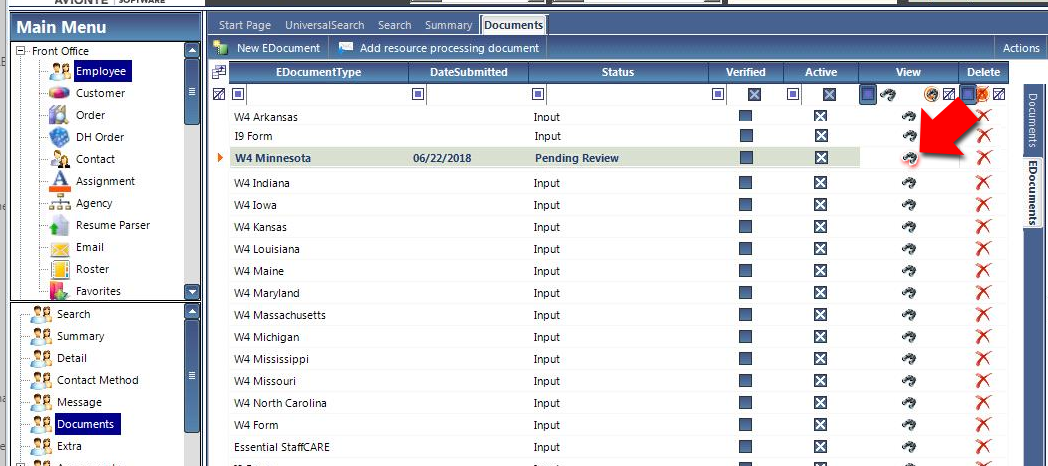The height and width of the screenshot is (466, 1048).
Task: Select the W4 North Carolina row text
Action: coord(280,403)
